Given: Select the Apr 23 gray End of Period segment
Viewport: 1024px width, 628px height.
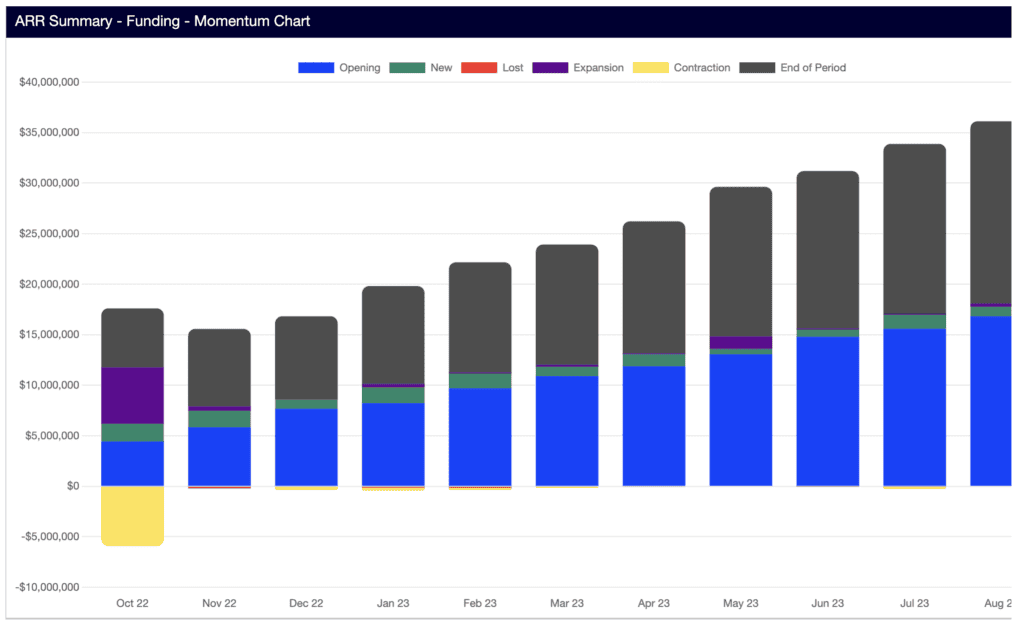Looking at the screenshot, I should click(654, 288).
